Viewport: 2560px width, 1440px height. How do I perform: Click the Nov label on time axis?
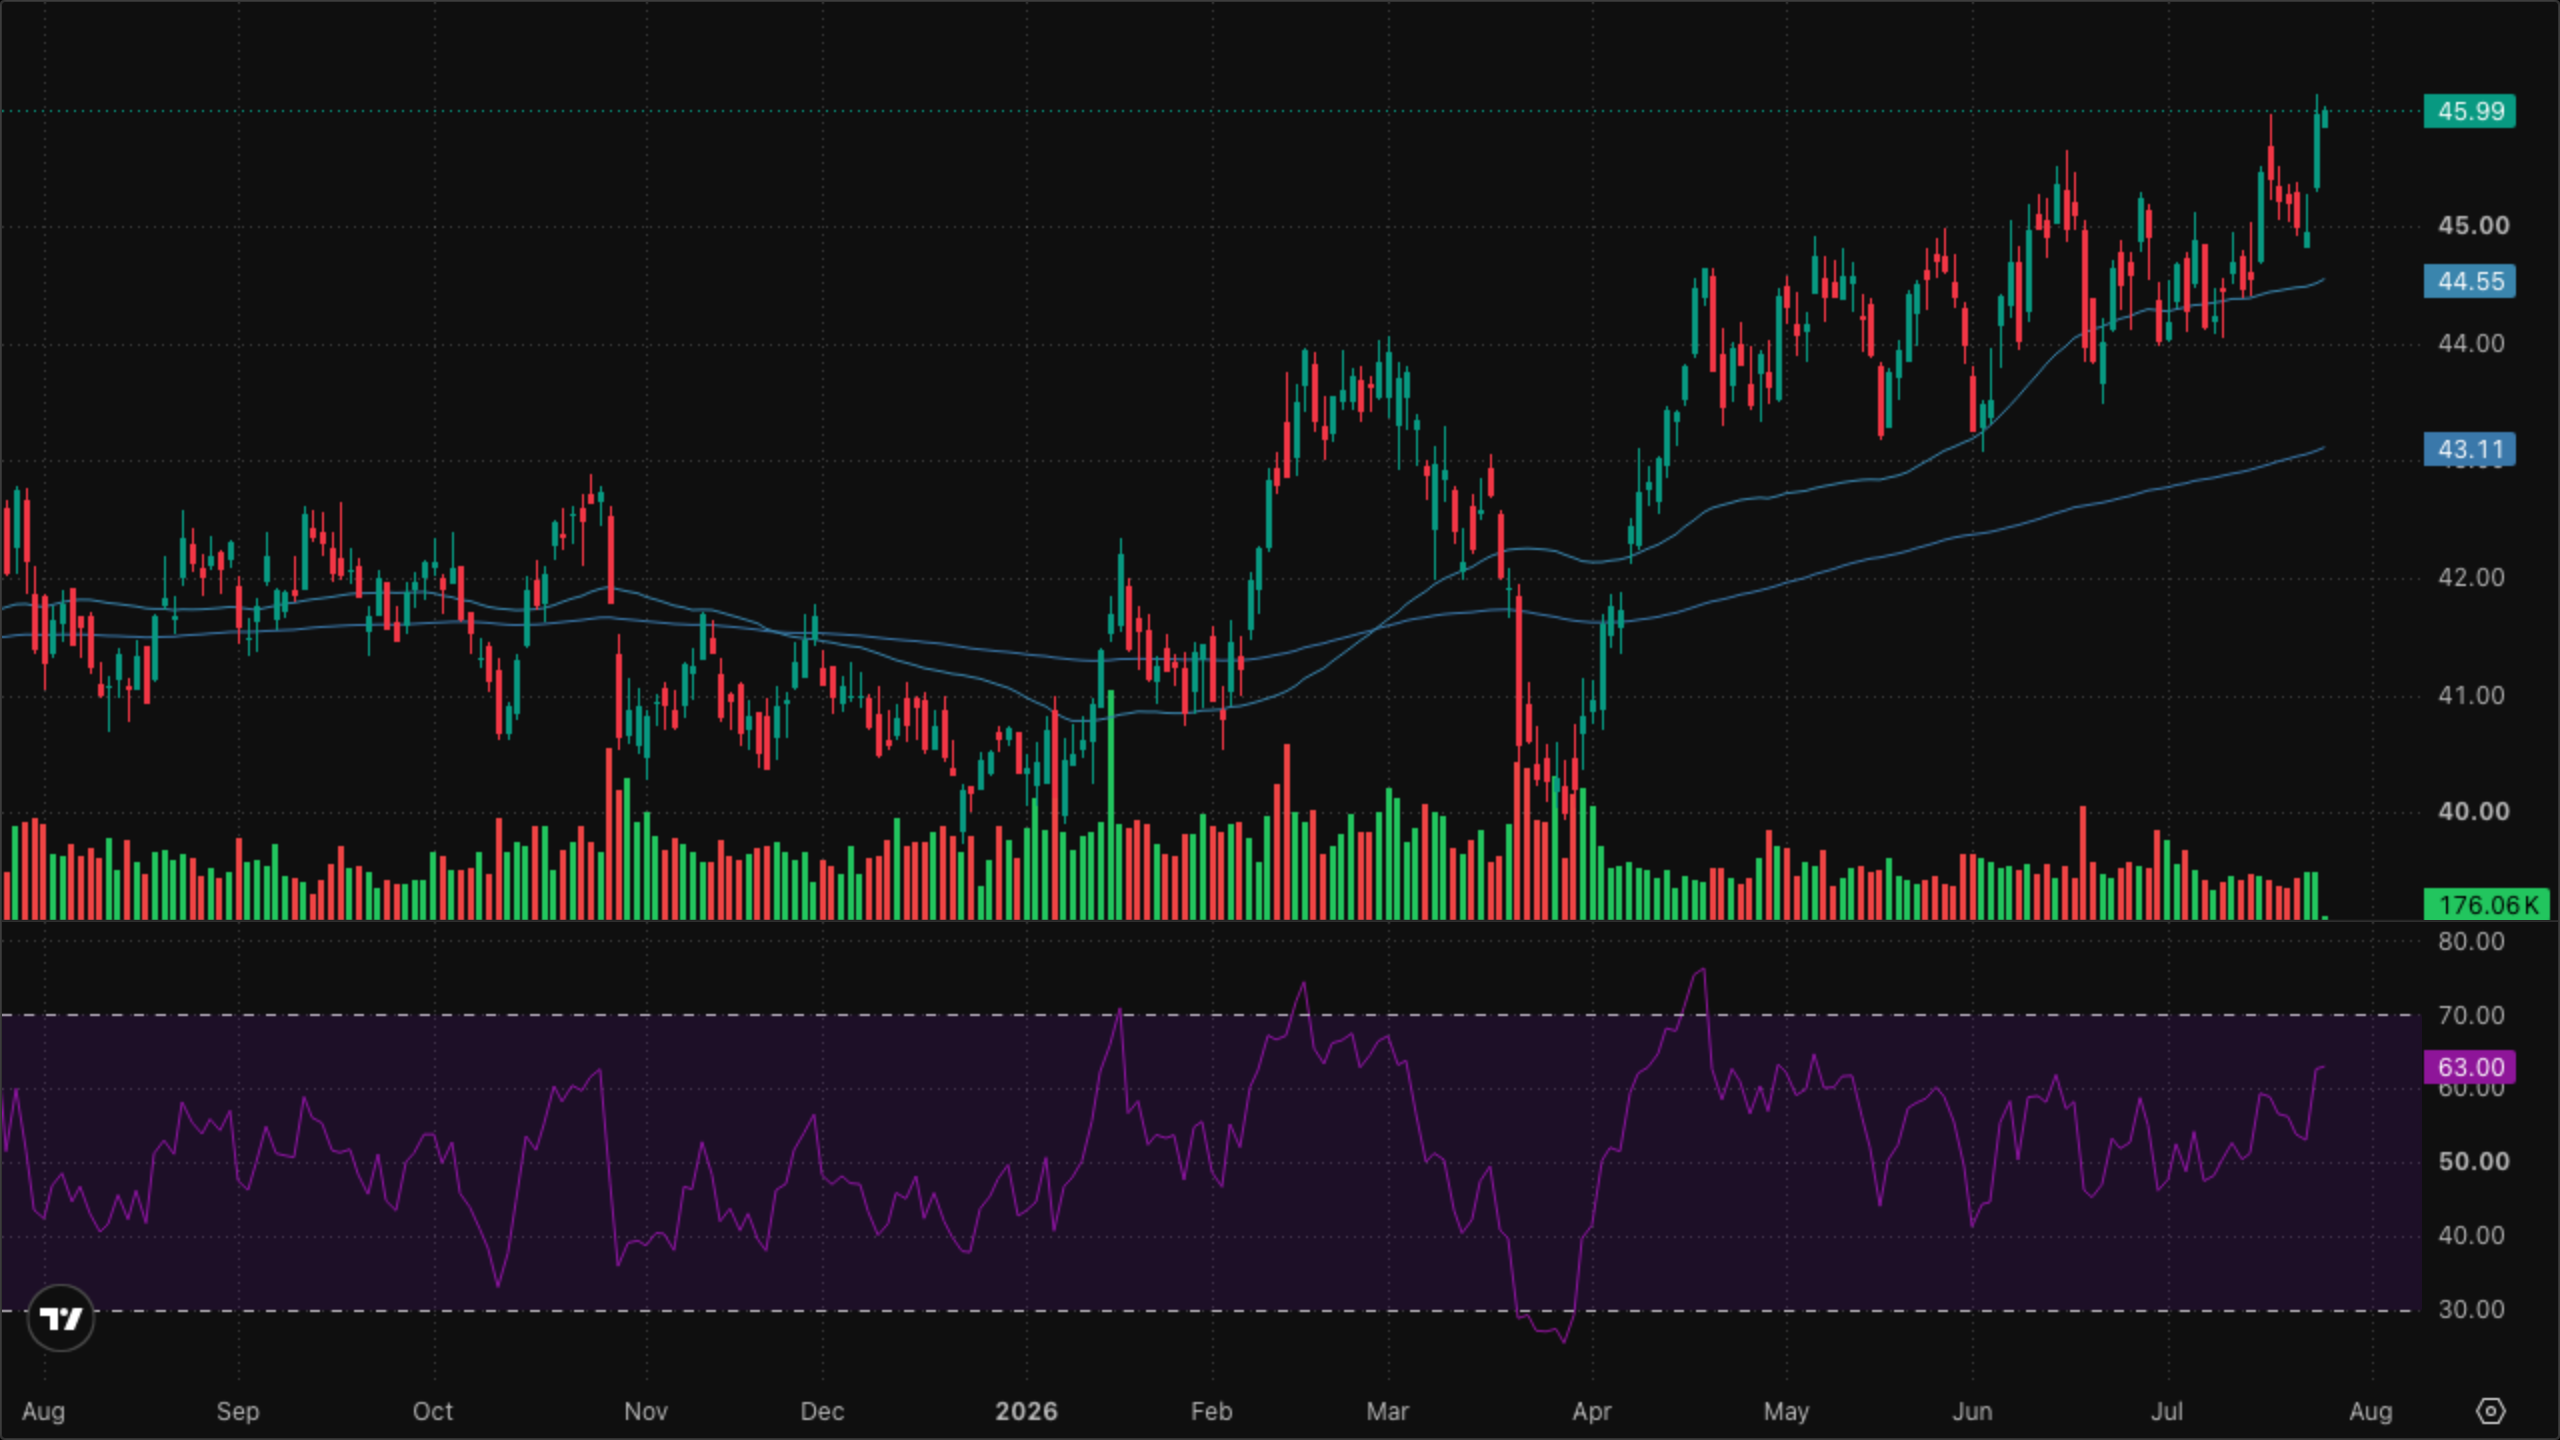(645, 1411)
